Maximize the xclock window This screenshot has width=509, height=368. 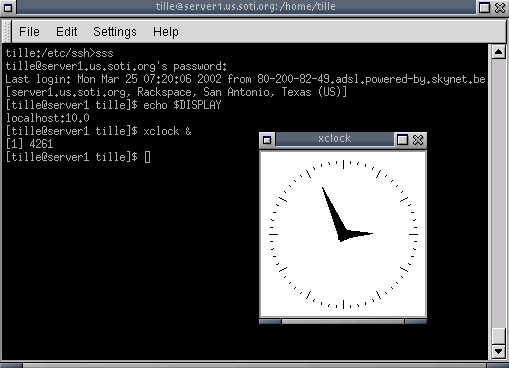(402, 140)
